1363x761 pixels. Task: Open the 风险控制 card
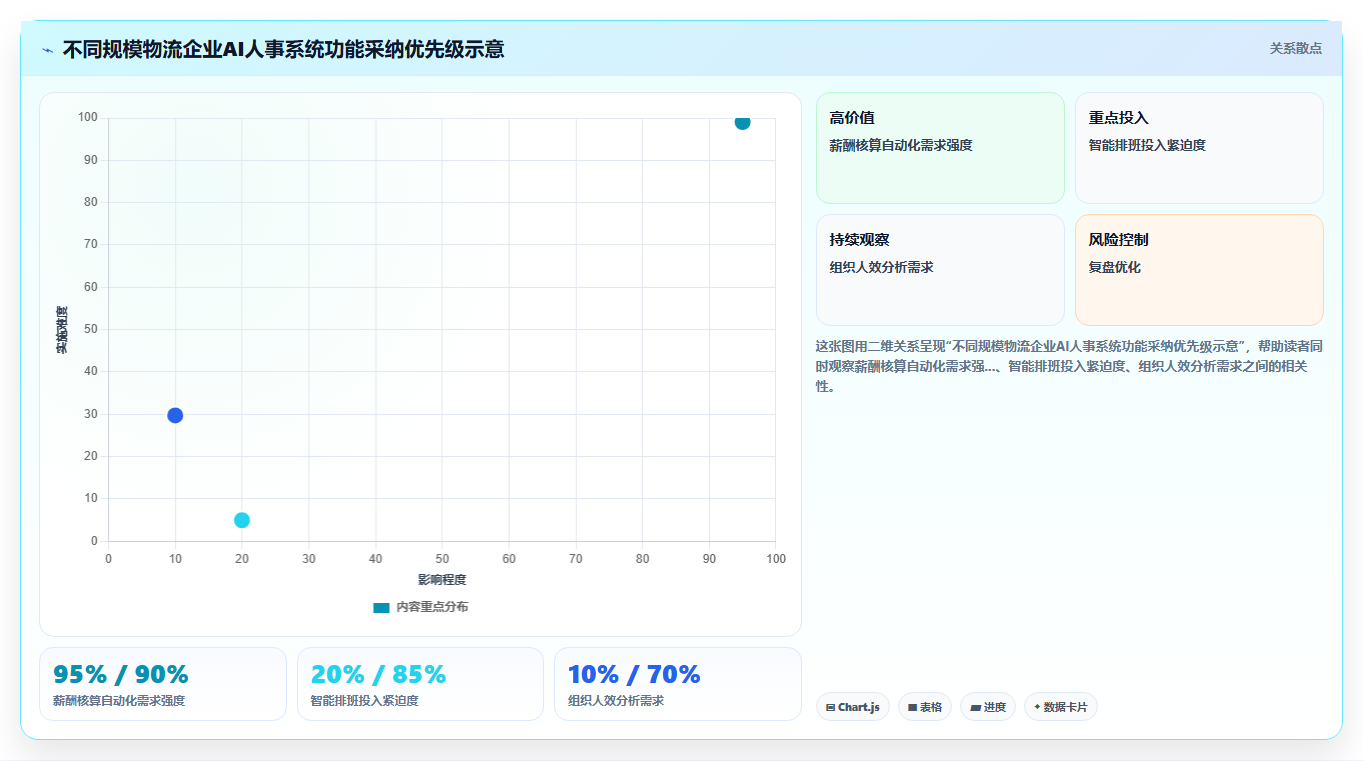(x=1199, y=270)
